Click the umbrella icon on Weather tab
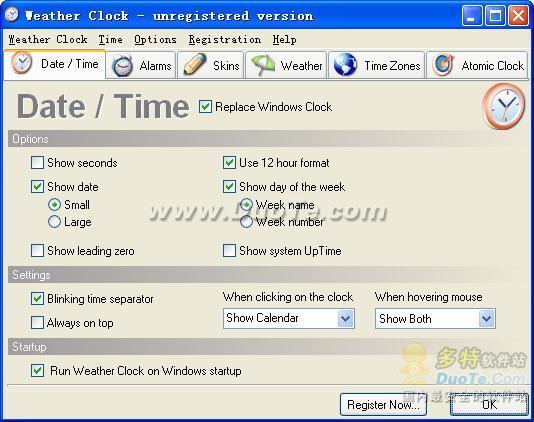Viewport: 534px width, 422px height. pos(263,65)
